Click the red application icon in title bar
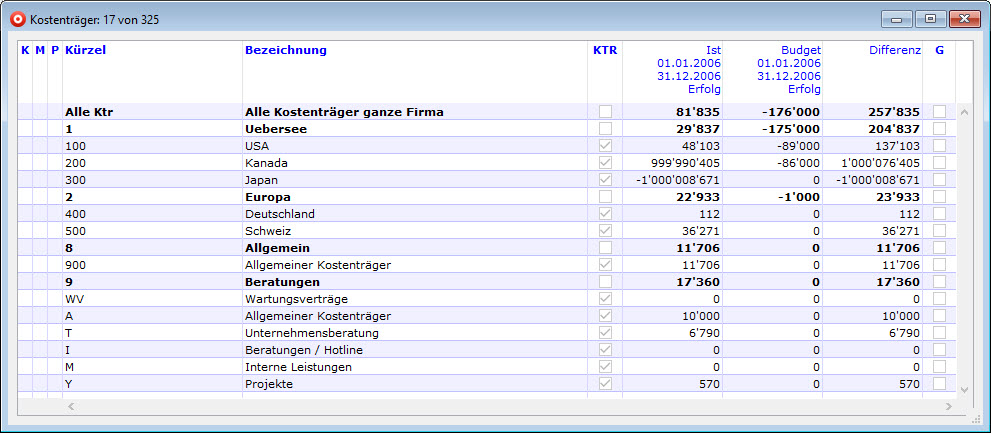The width and height of the screenshot is (991, 433). [16, 19]
